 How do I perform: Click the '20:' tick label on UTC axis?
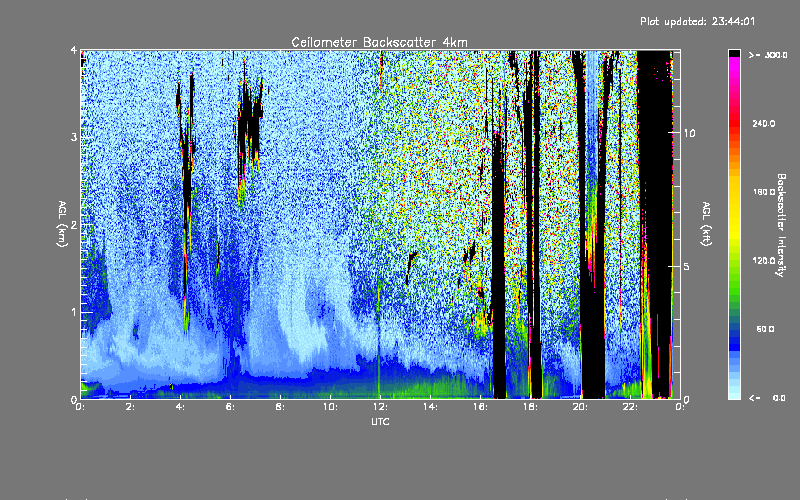tap(580, 407)
